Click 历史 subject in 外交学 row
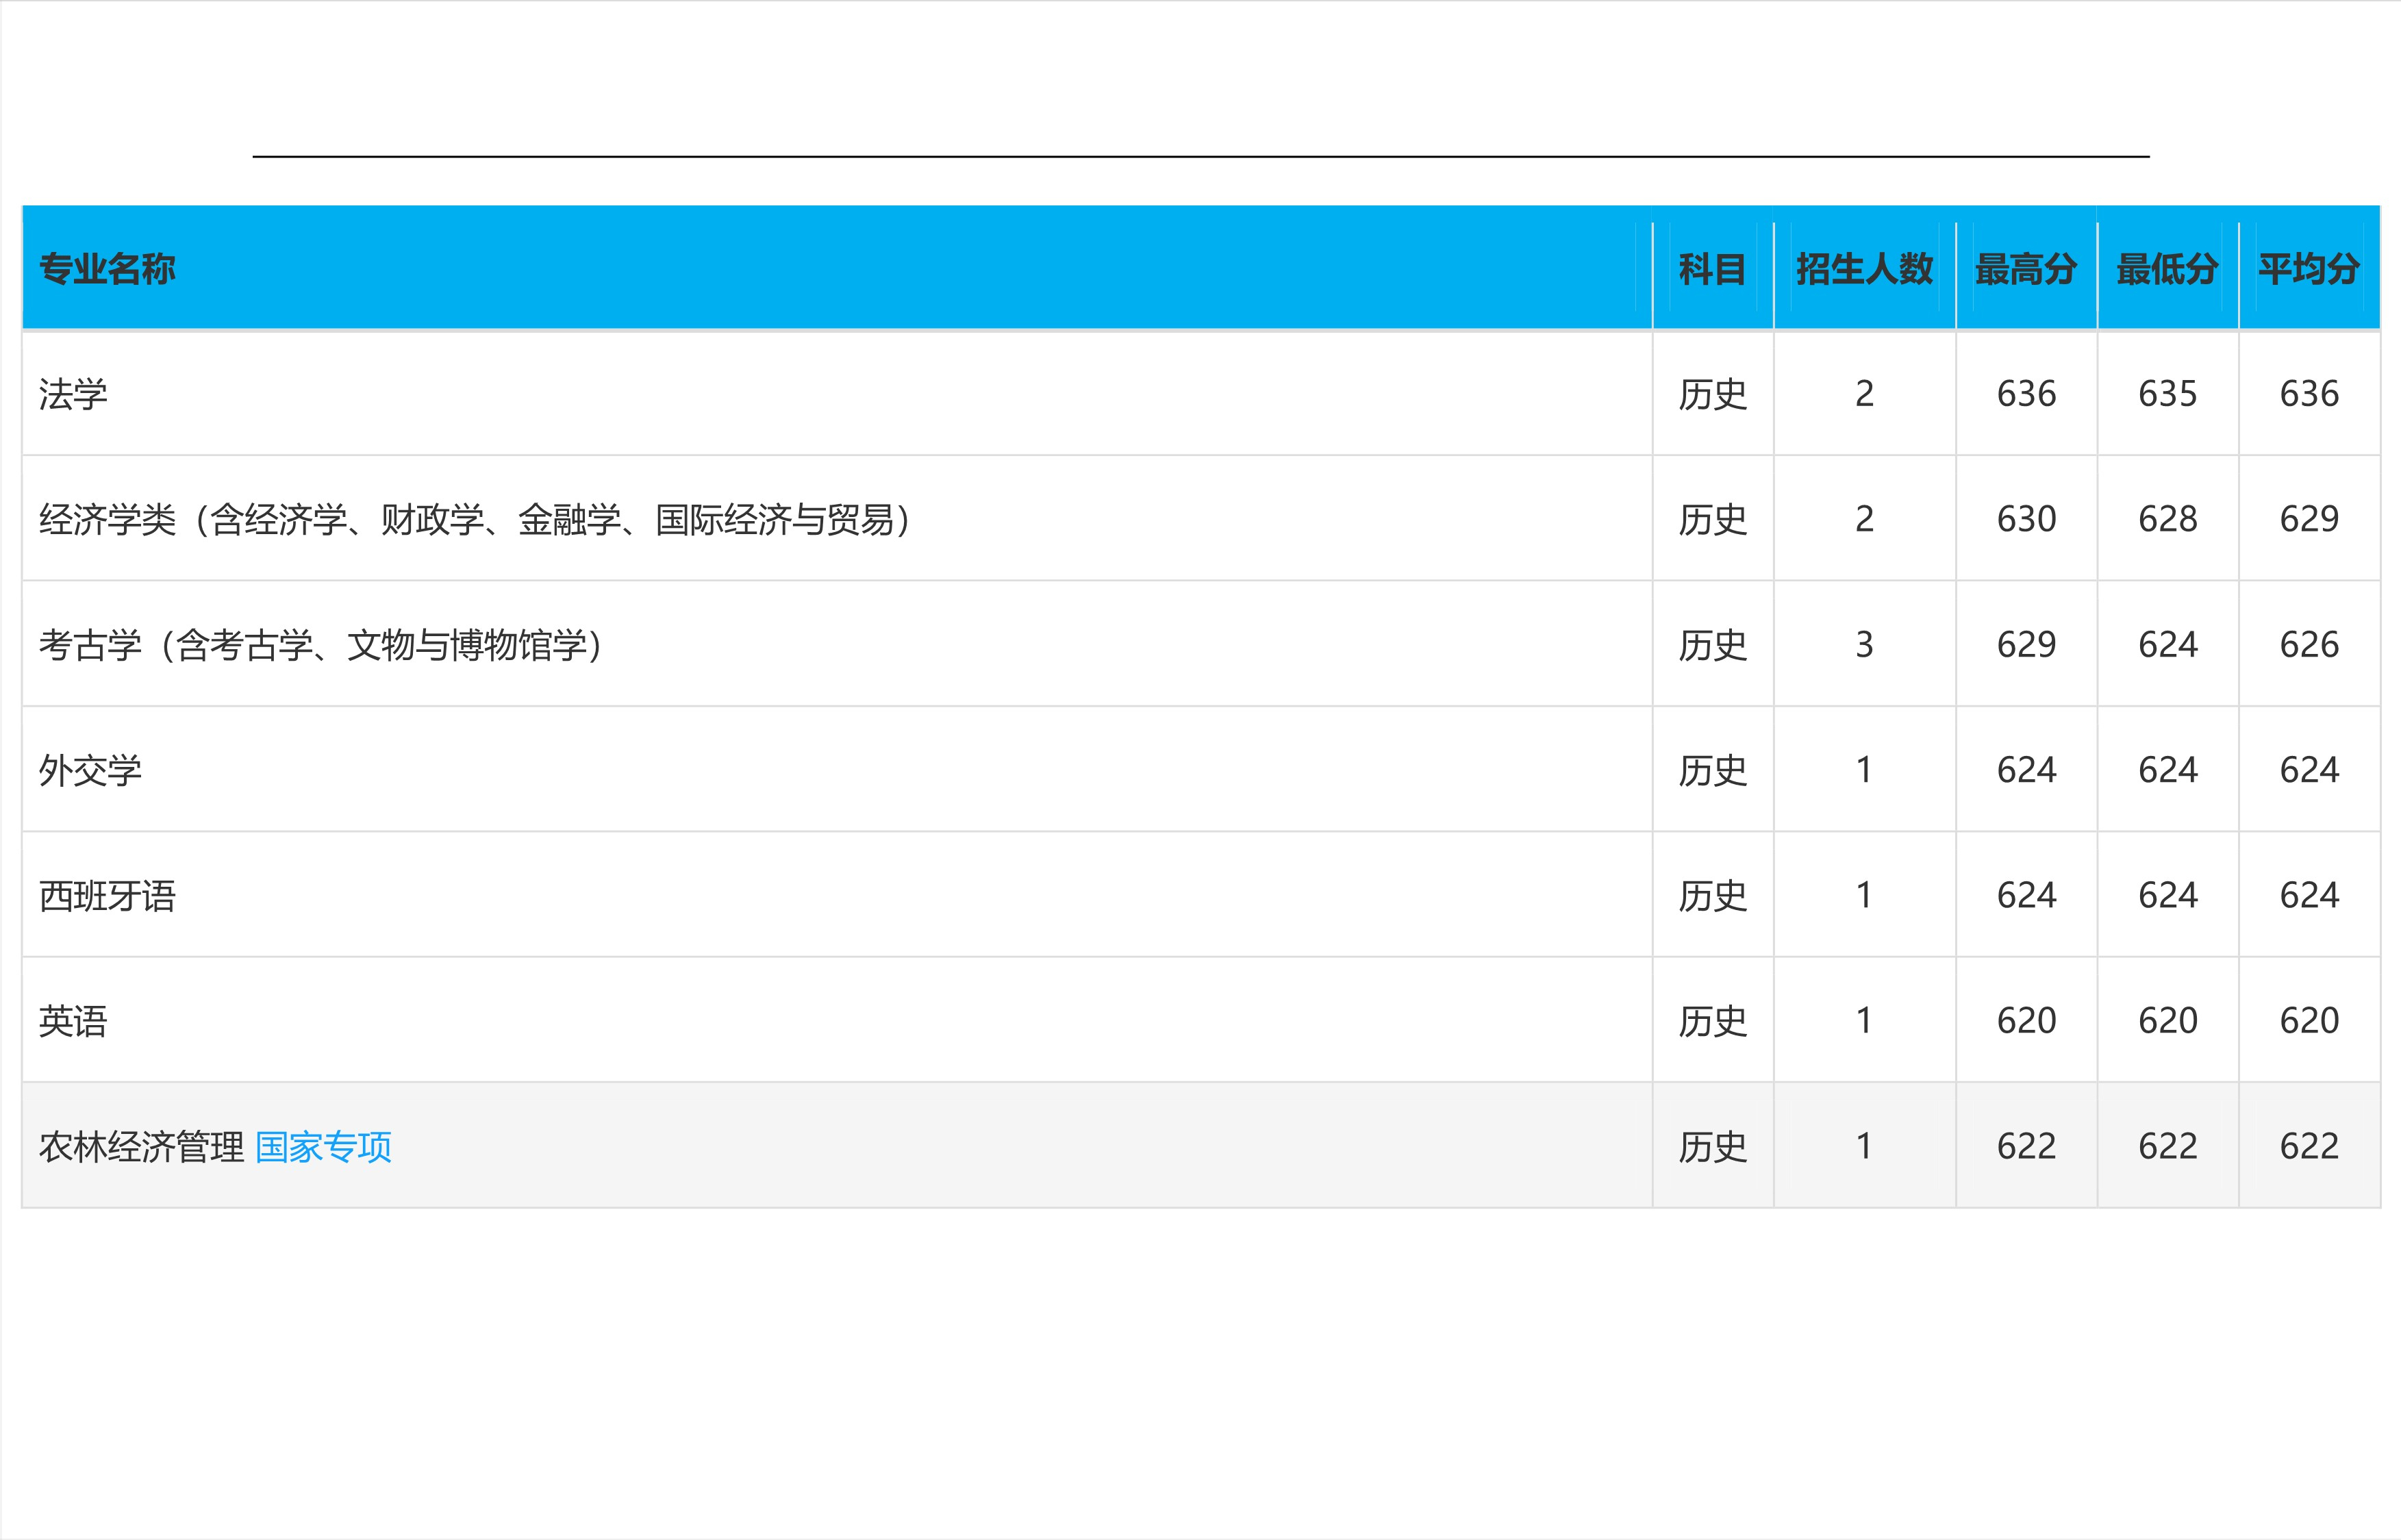Screen dimensions: 2401x1540 pos(1712,770)
